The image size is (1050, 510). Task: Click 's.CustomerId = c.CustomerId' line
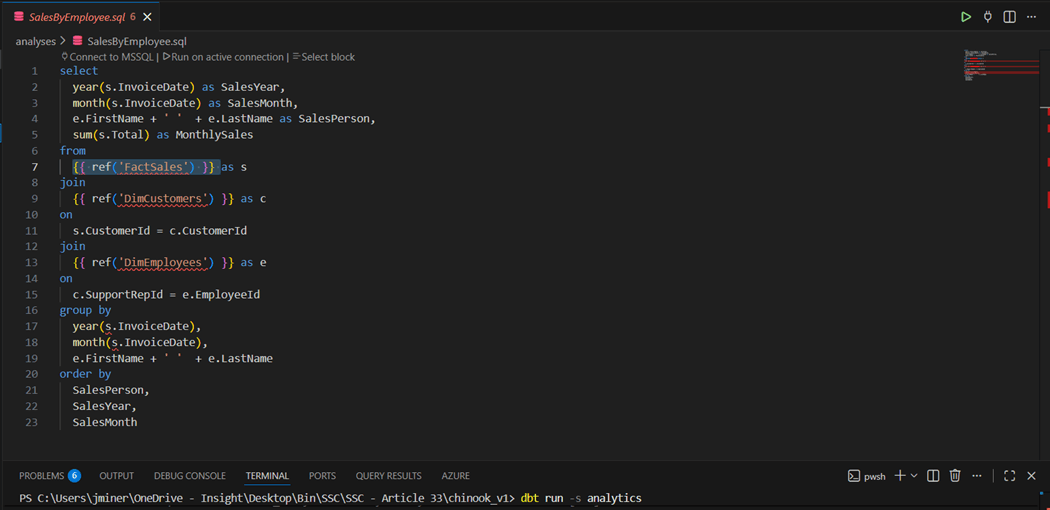click(160, 231)
